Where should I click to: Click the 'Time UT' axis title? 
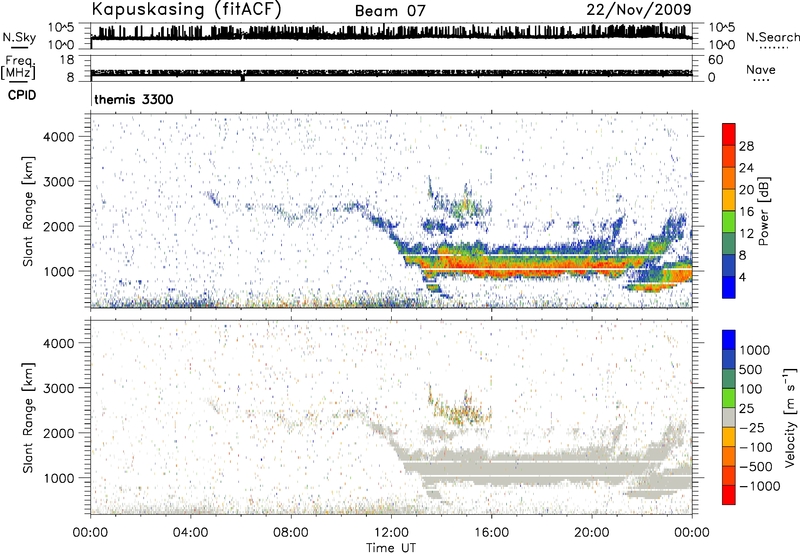click(391, 548)
